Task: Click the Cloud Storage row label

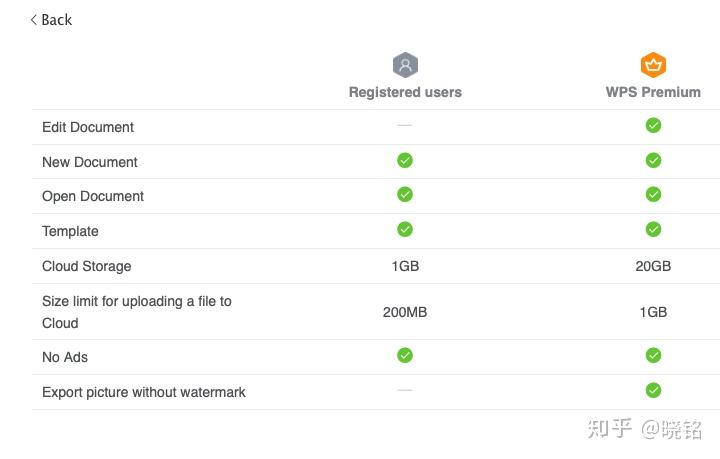Action: 86,267
